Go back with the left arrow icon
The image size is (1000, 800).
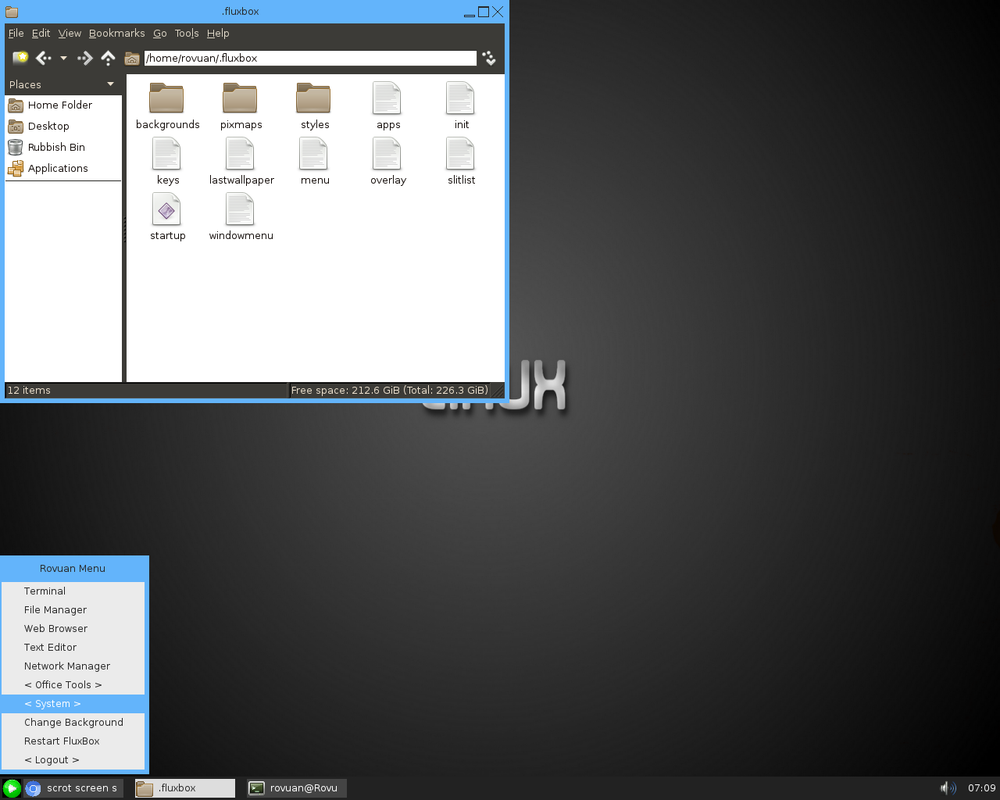click(x=43, y=58)
